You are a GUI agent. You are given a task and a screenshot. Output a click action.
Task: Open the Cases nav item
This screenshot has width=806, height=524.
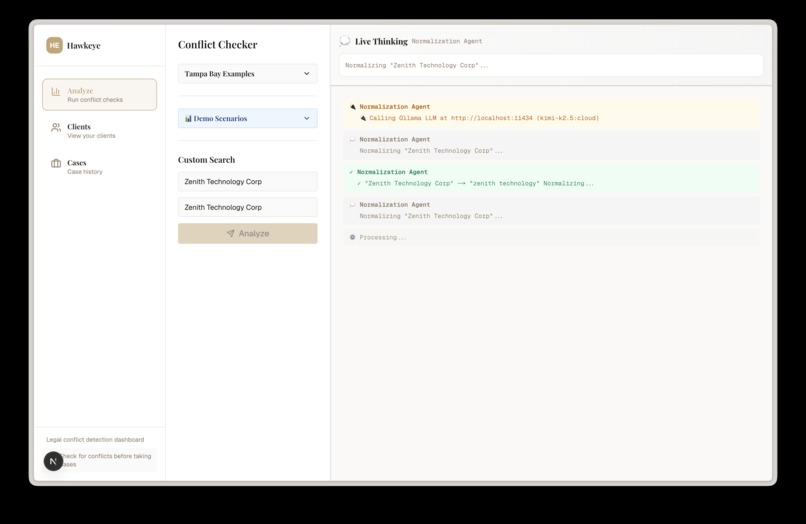pos(99,167)
